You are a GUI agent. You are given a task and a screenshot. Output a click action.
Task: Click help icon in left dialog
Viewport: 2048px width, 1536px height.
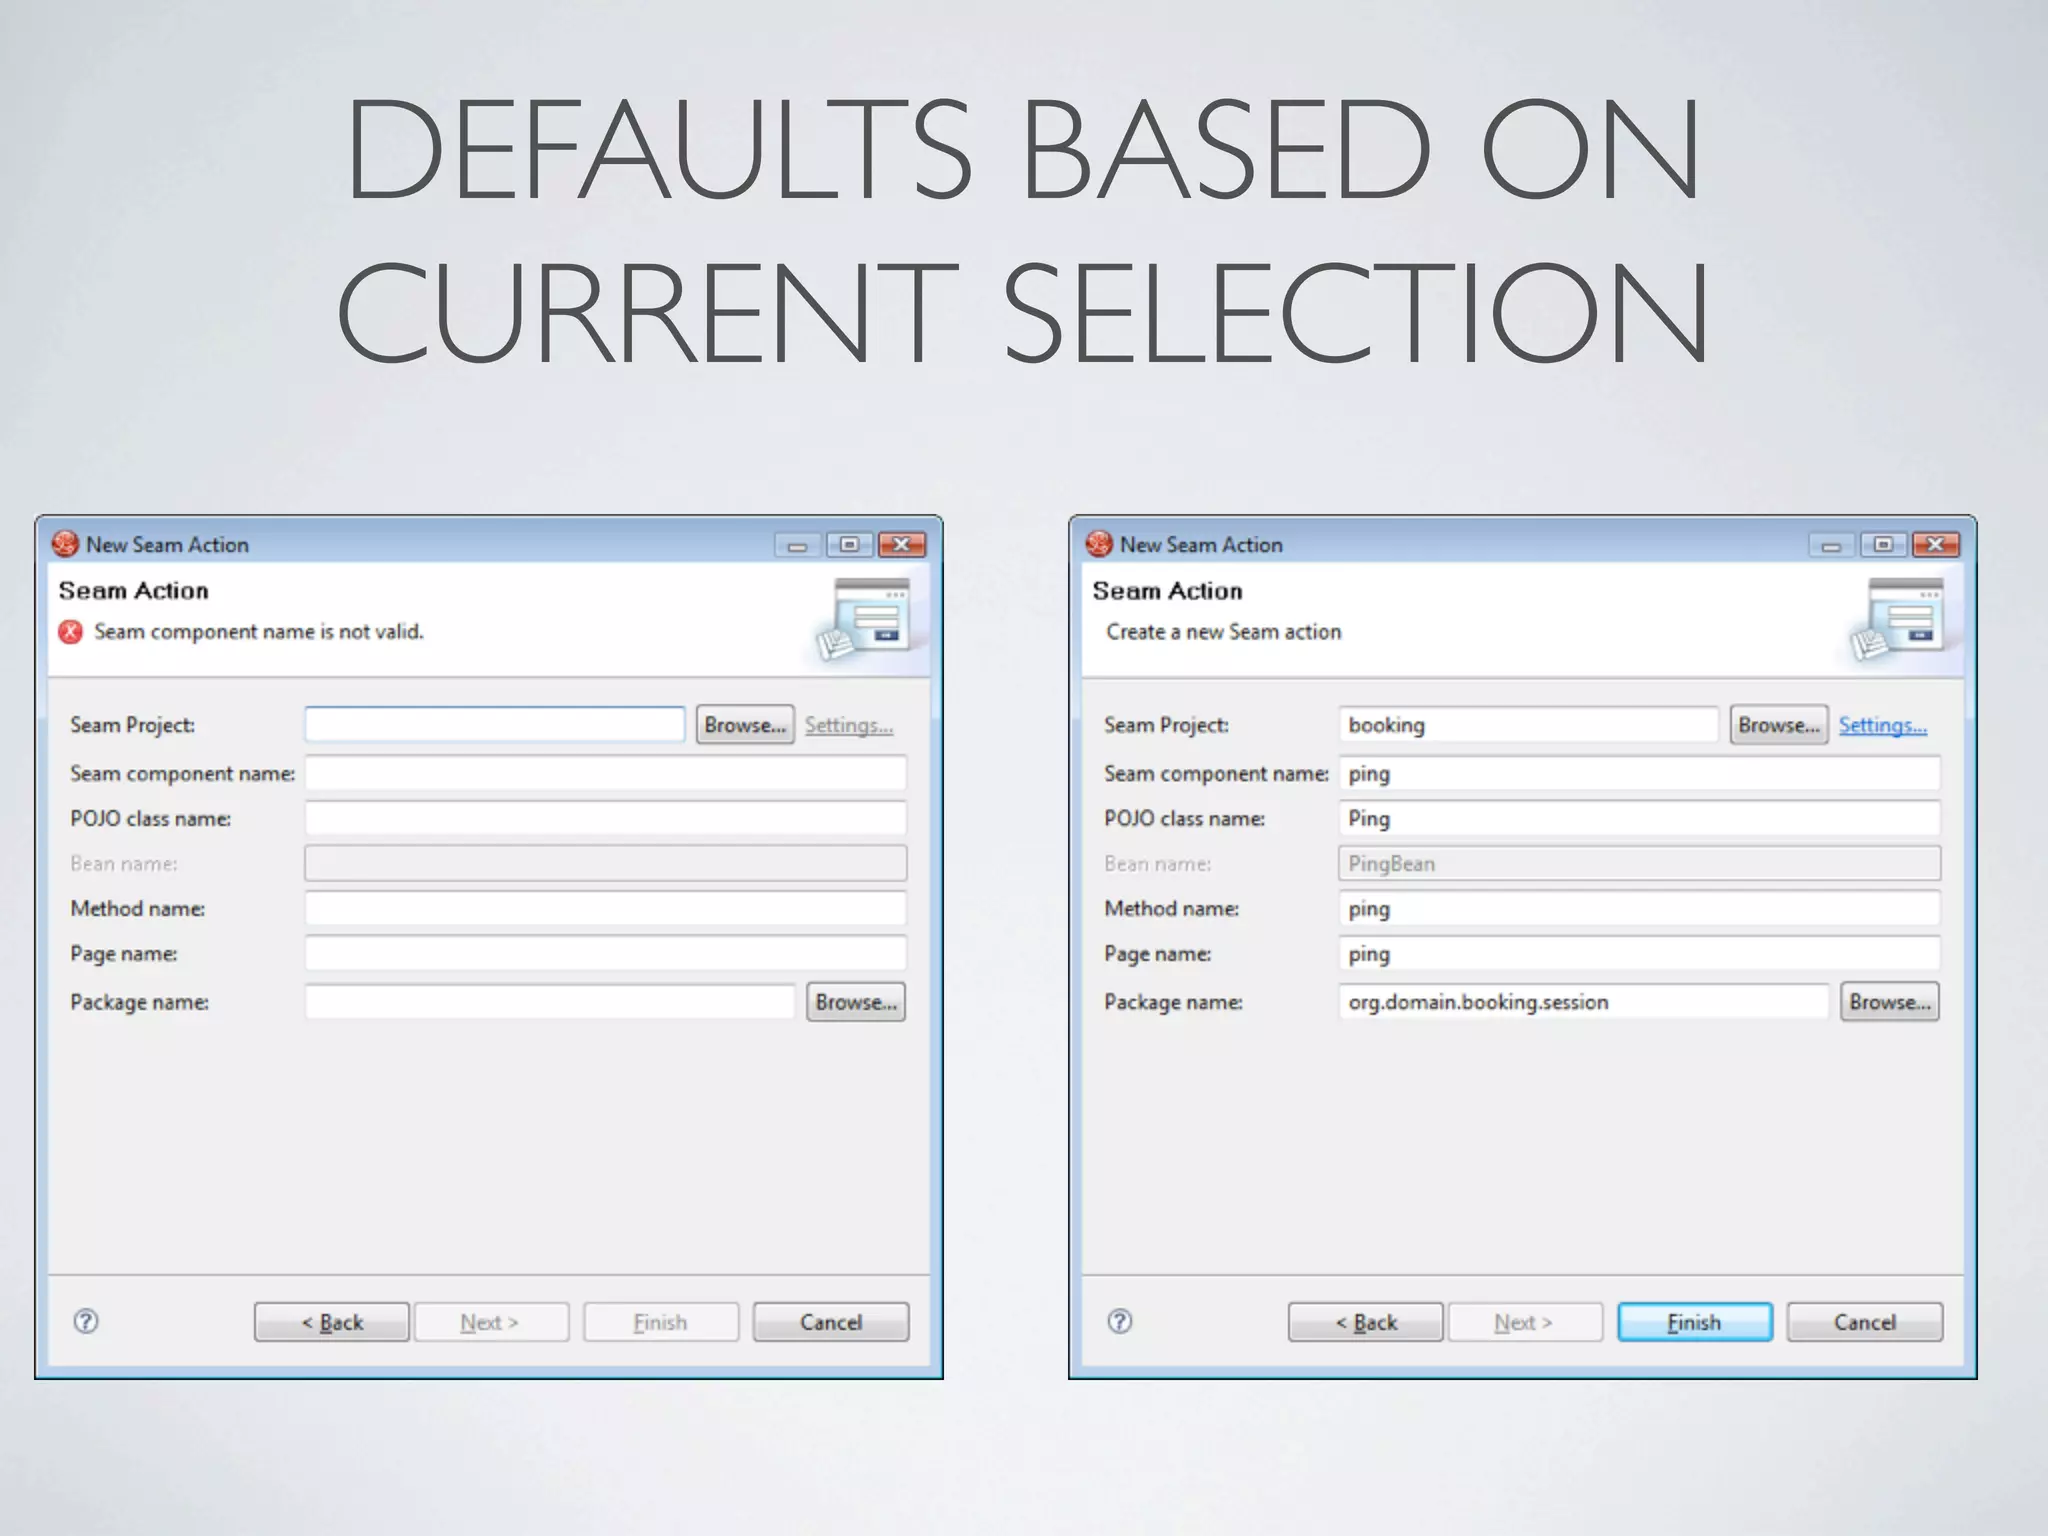tap(86, 1321)
